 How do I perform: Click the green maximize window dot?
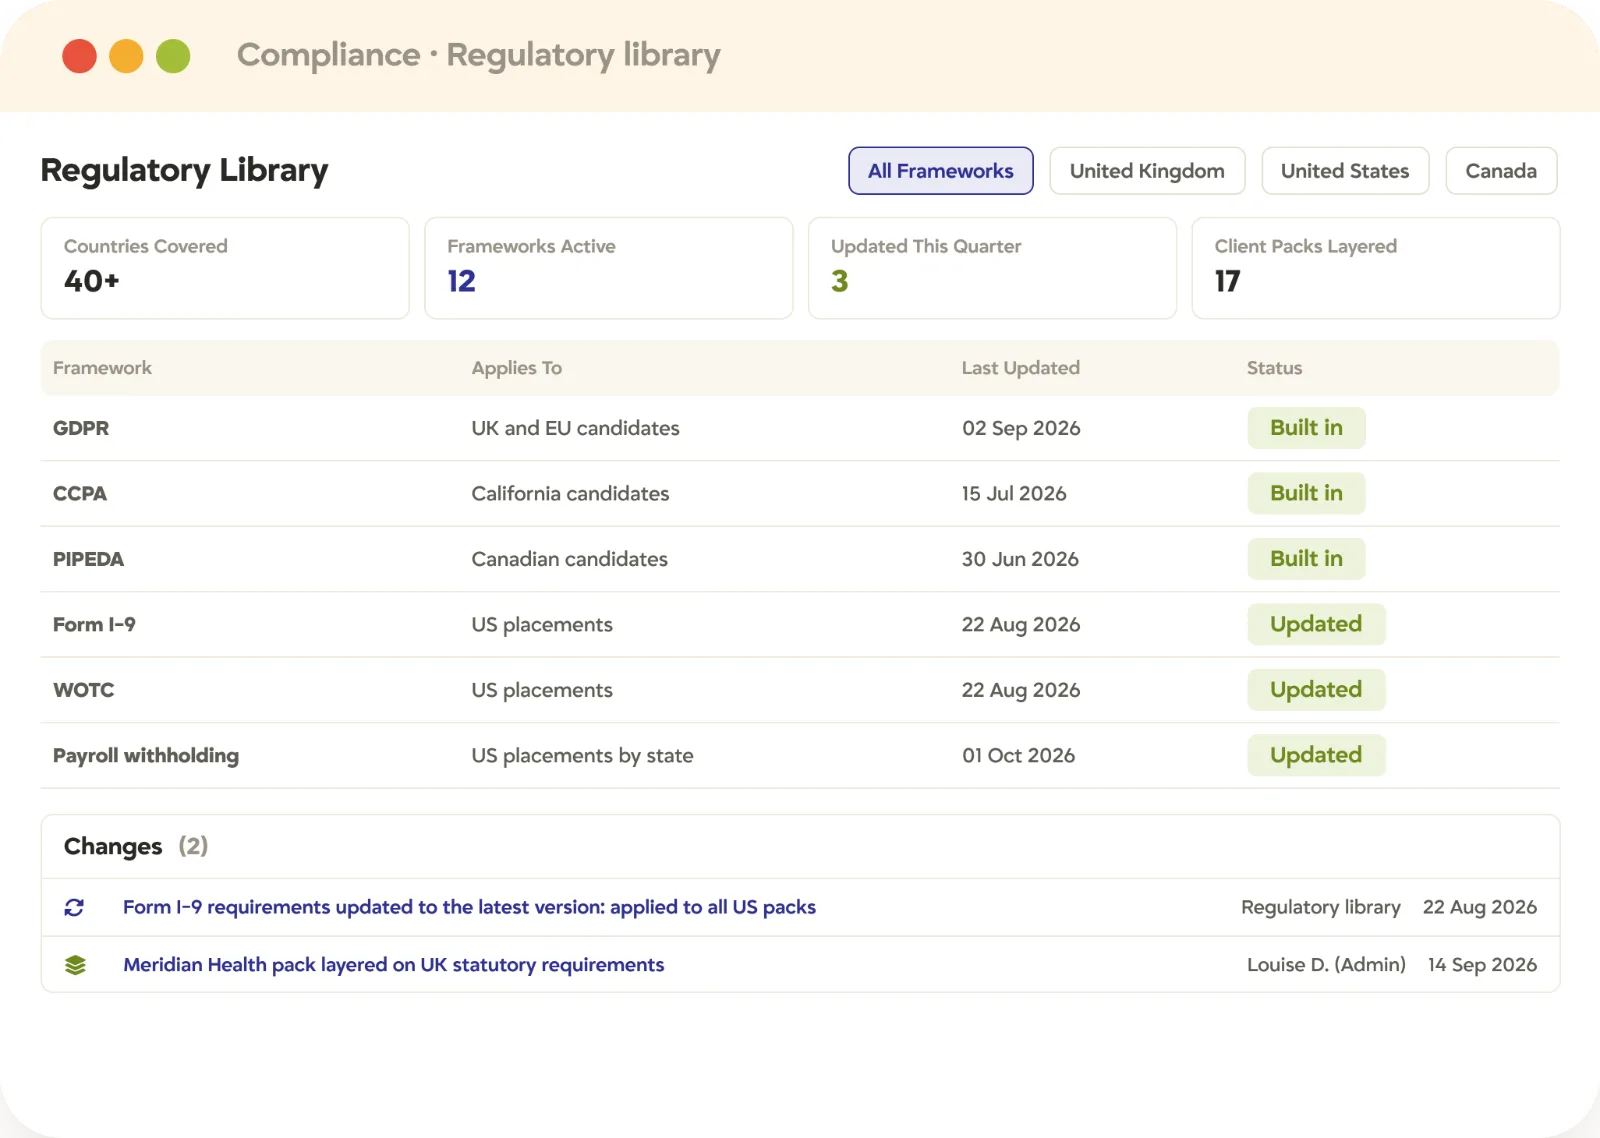[x=173, y=56]
